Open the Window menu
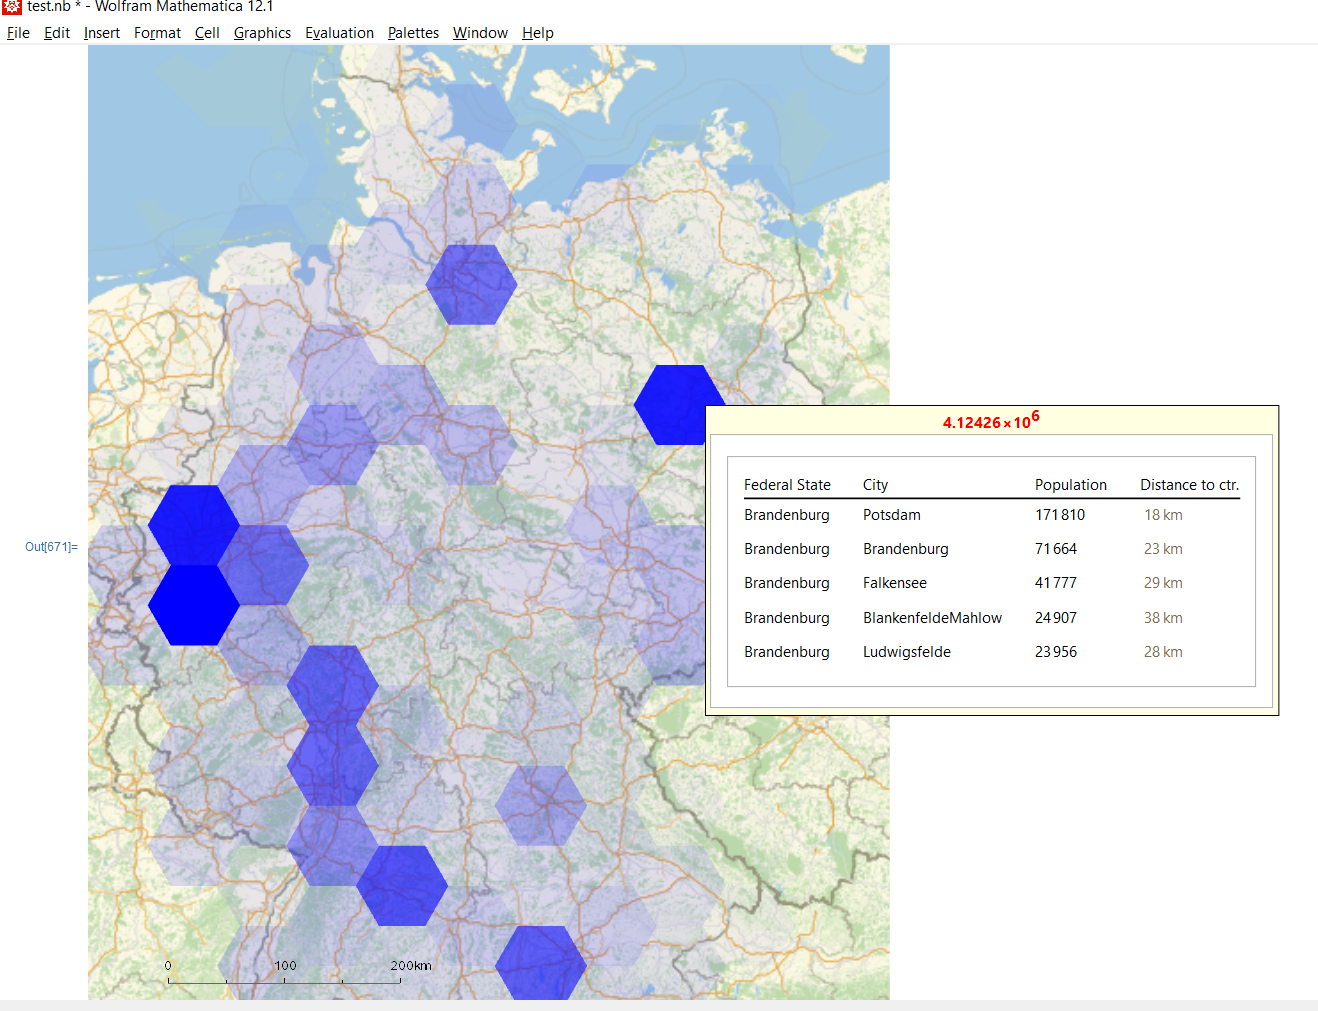This screenshot has width=1318, height=1011. (480, 33)
